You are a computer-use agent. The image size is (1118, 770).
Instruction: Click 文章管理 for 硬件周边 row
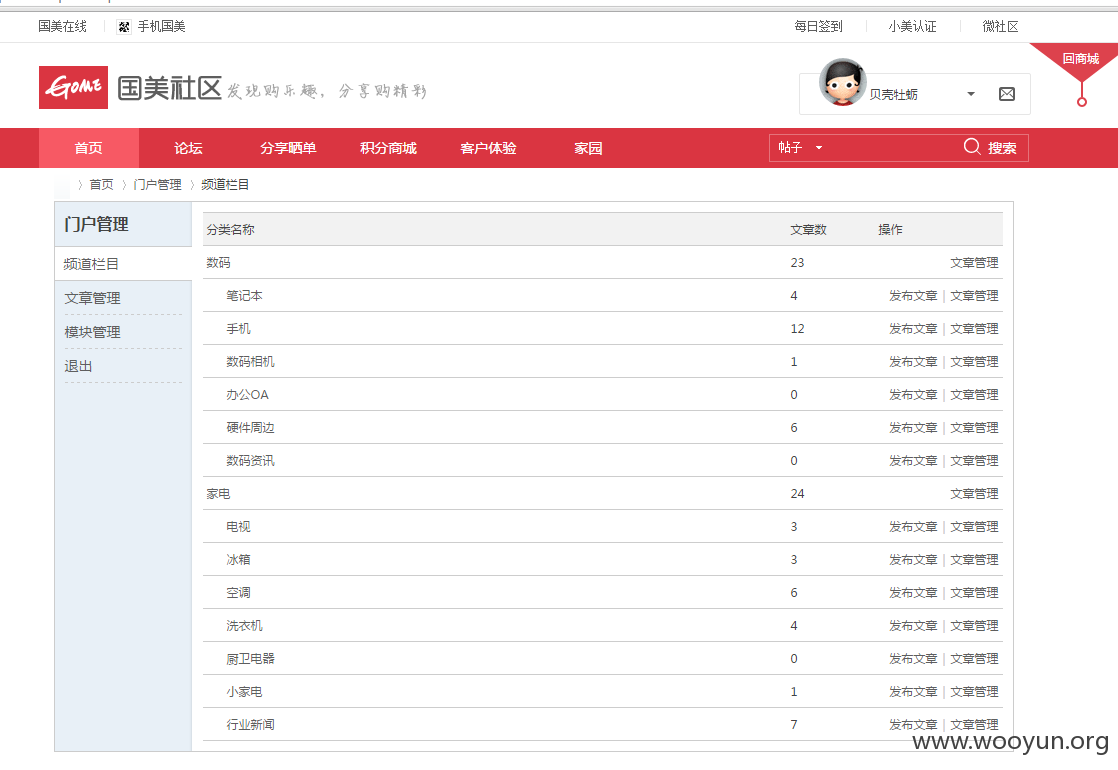tap(974, 428)
